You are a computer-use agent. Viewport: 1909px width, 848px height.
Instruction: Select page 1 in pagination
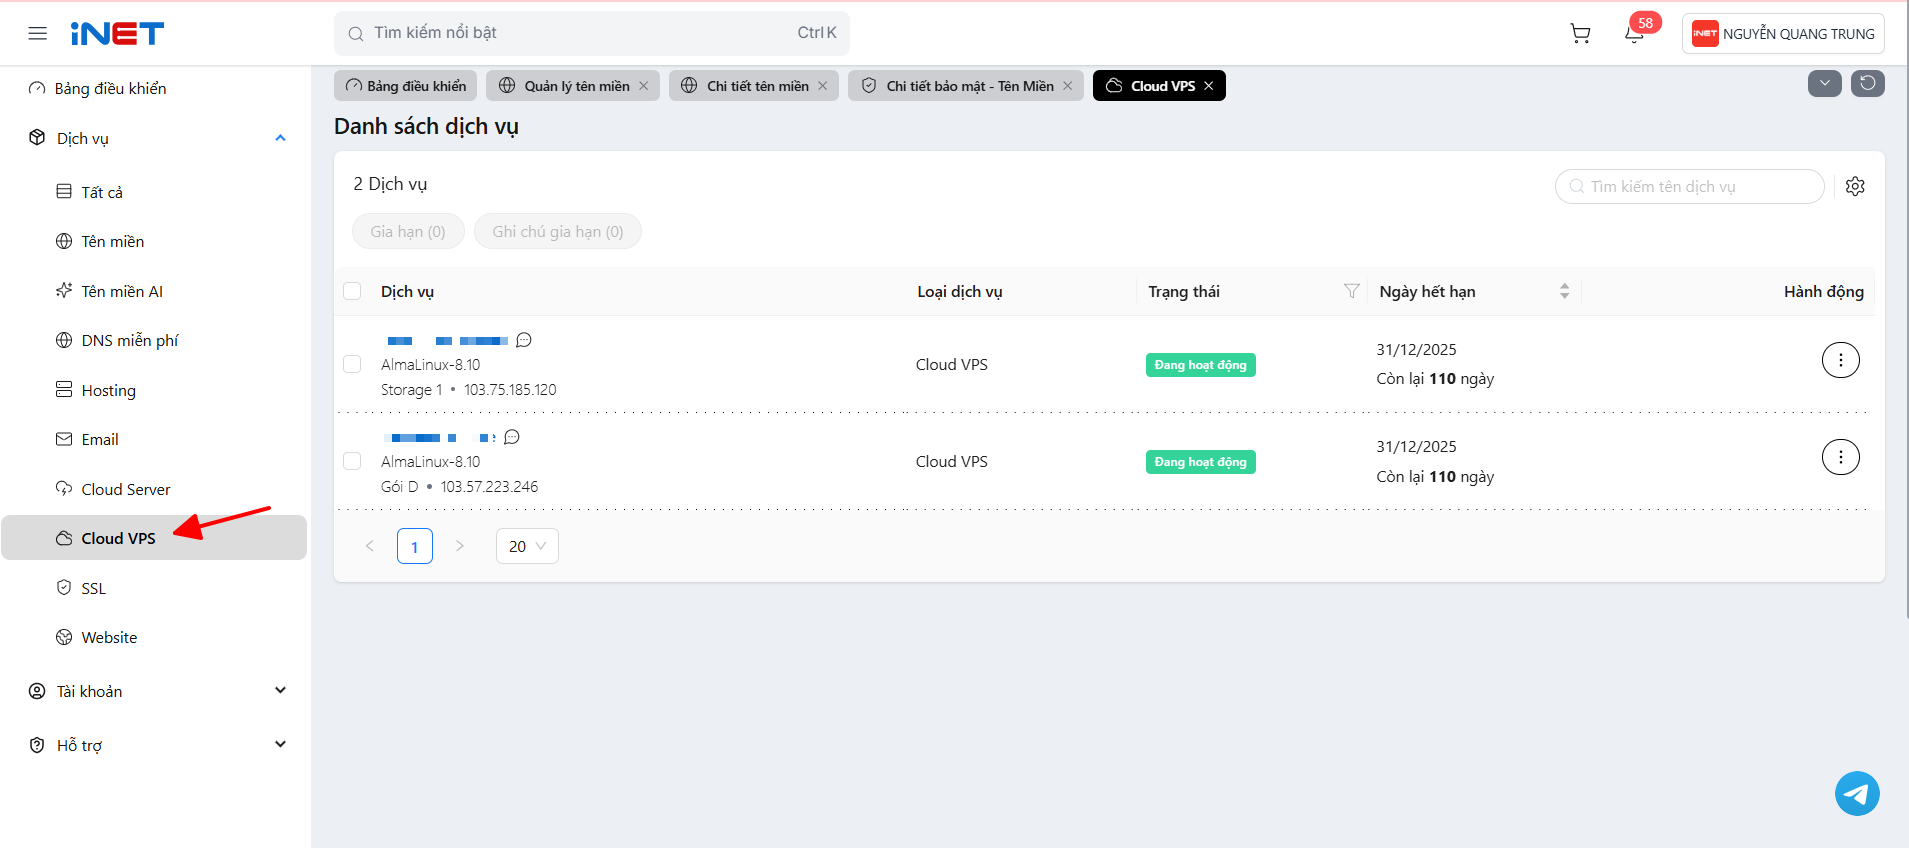point(415,546)
